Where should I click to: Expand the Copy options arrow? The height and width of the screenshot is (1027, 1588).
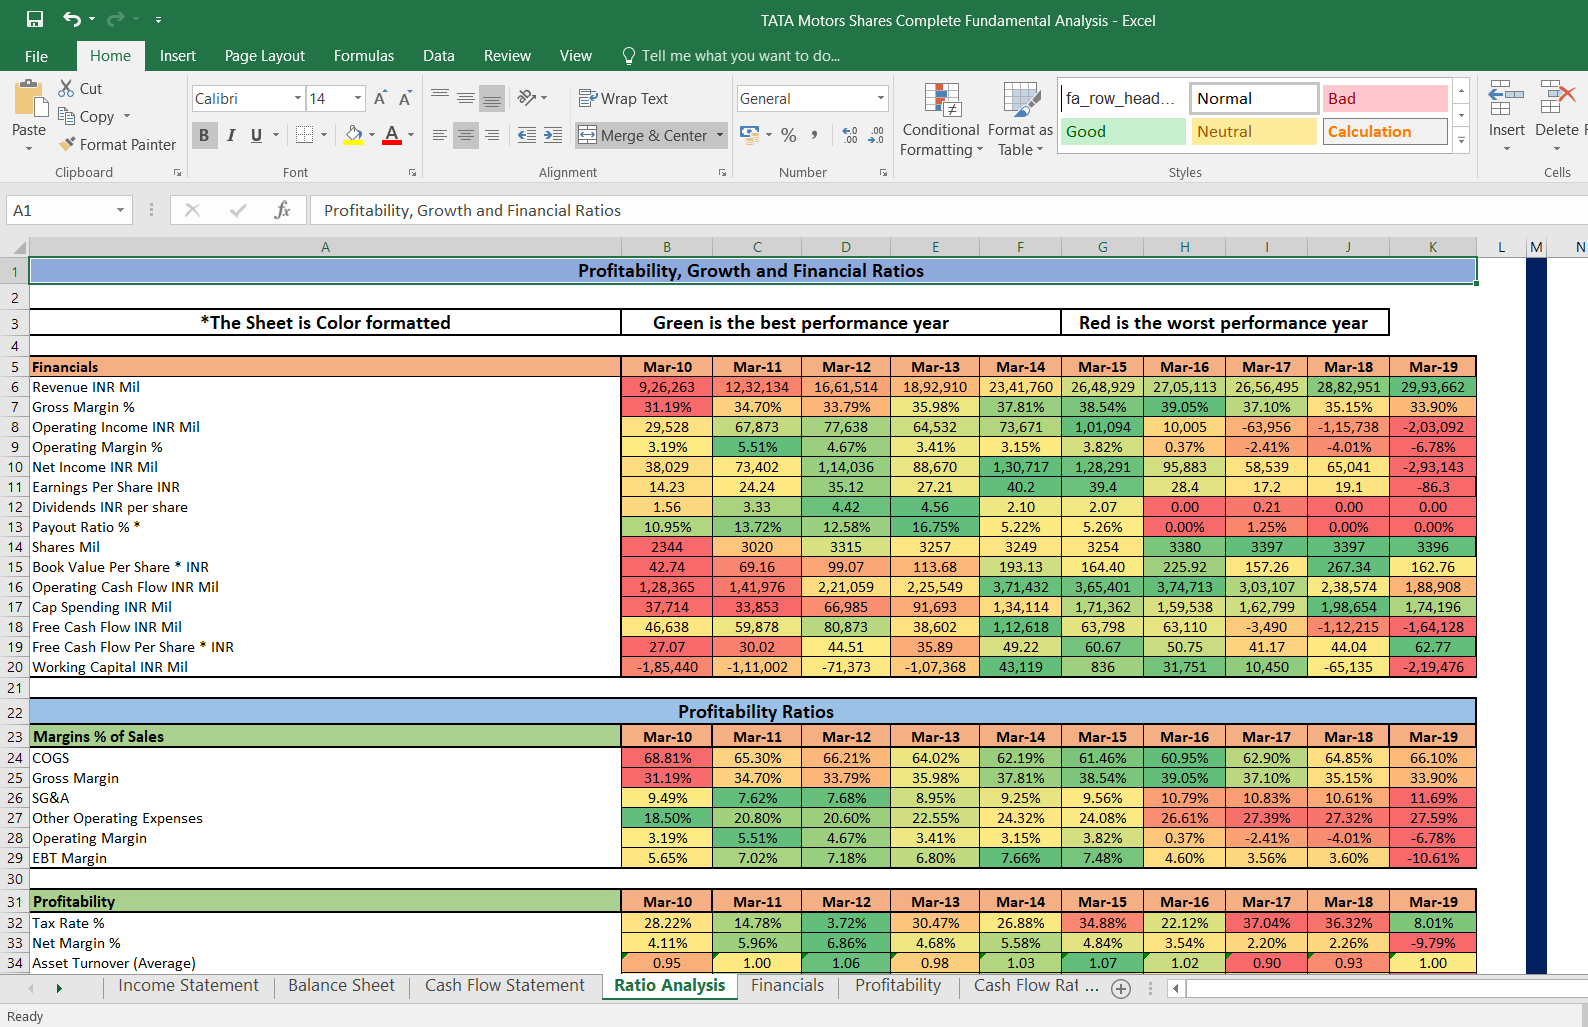coord(127,116)
